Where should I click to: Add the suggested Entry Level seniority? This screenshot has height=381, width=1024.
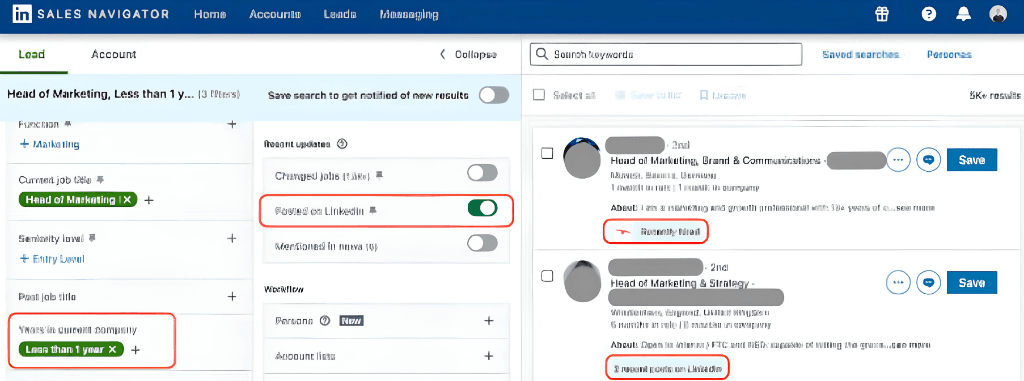[x=52, y=259]
